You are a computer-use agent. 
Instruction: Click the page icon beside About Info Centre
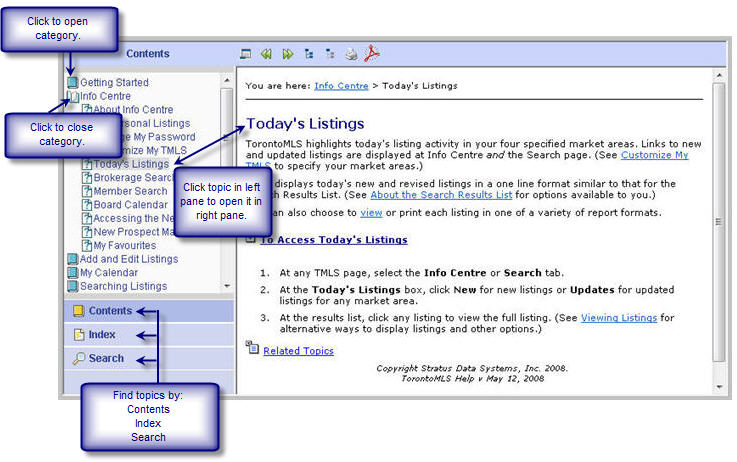pos(87,110)
